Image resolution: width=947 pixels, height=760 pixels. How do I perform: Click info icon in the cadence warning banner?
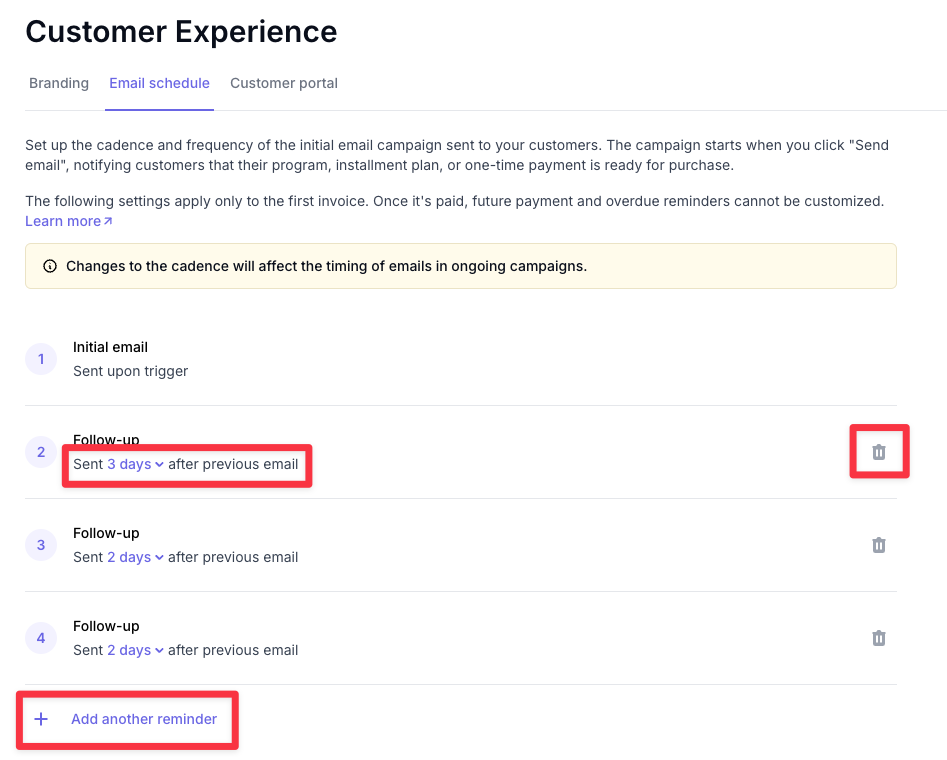(50, 266)
